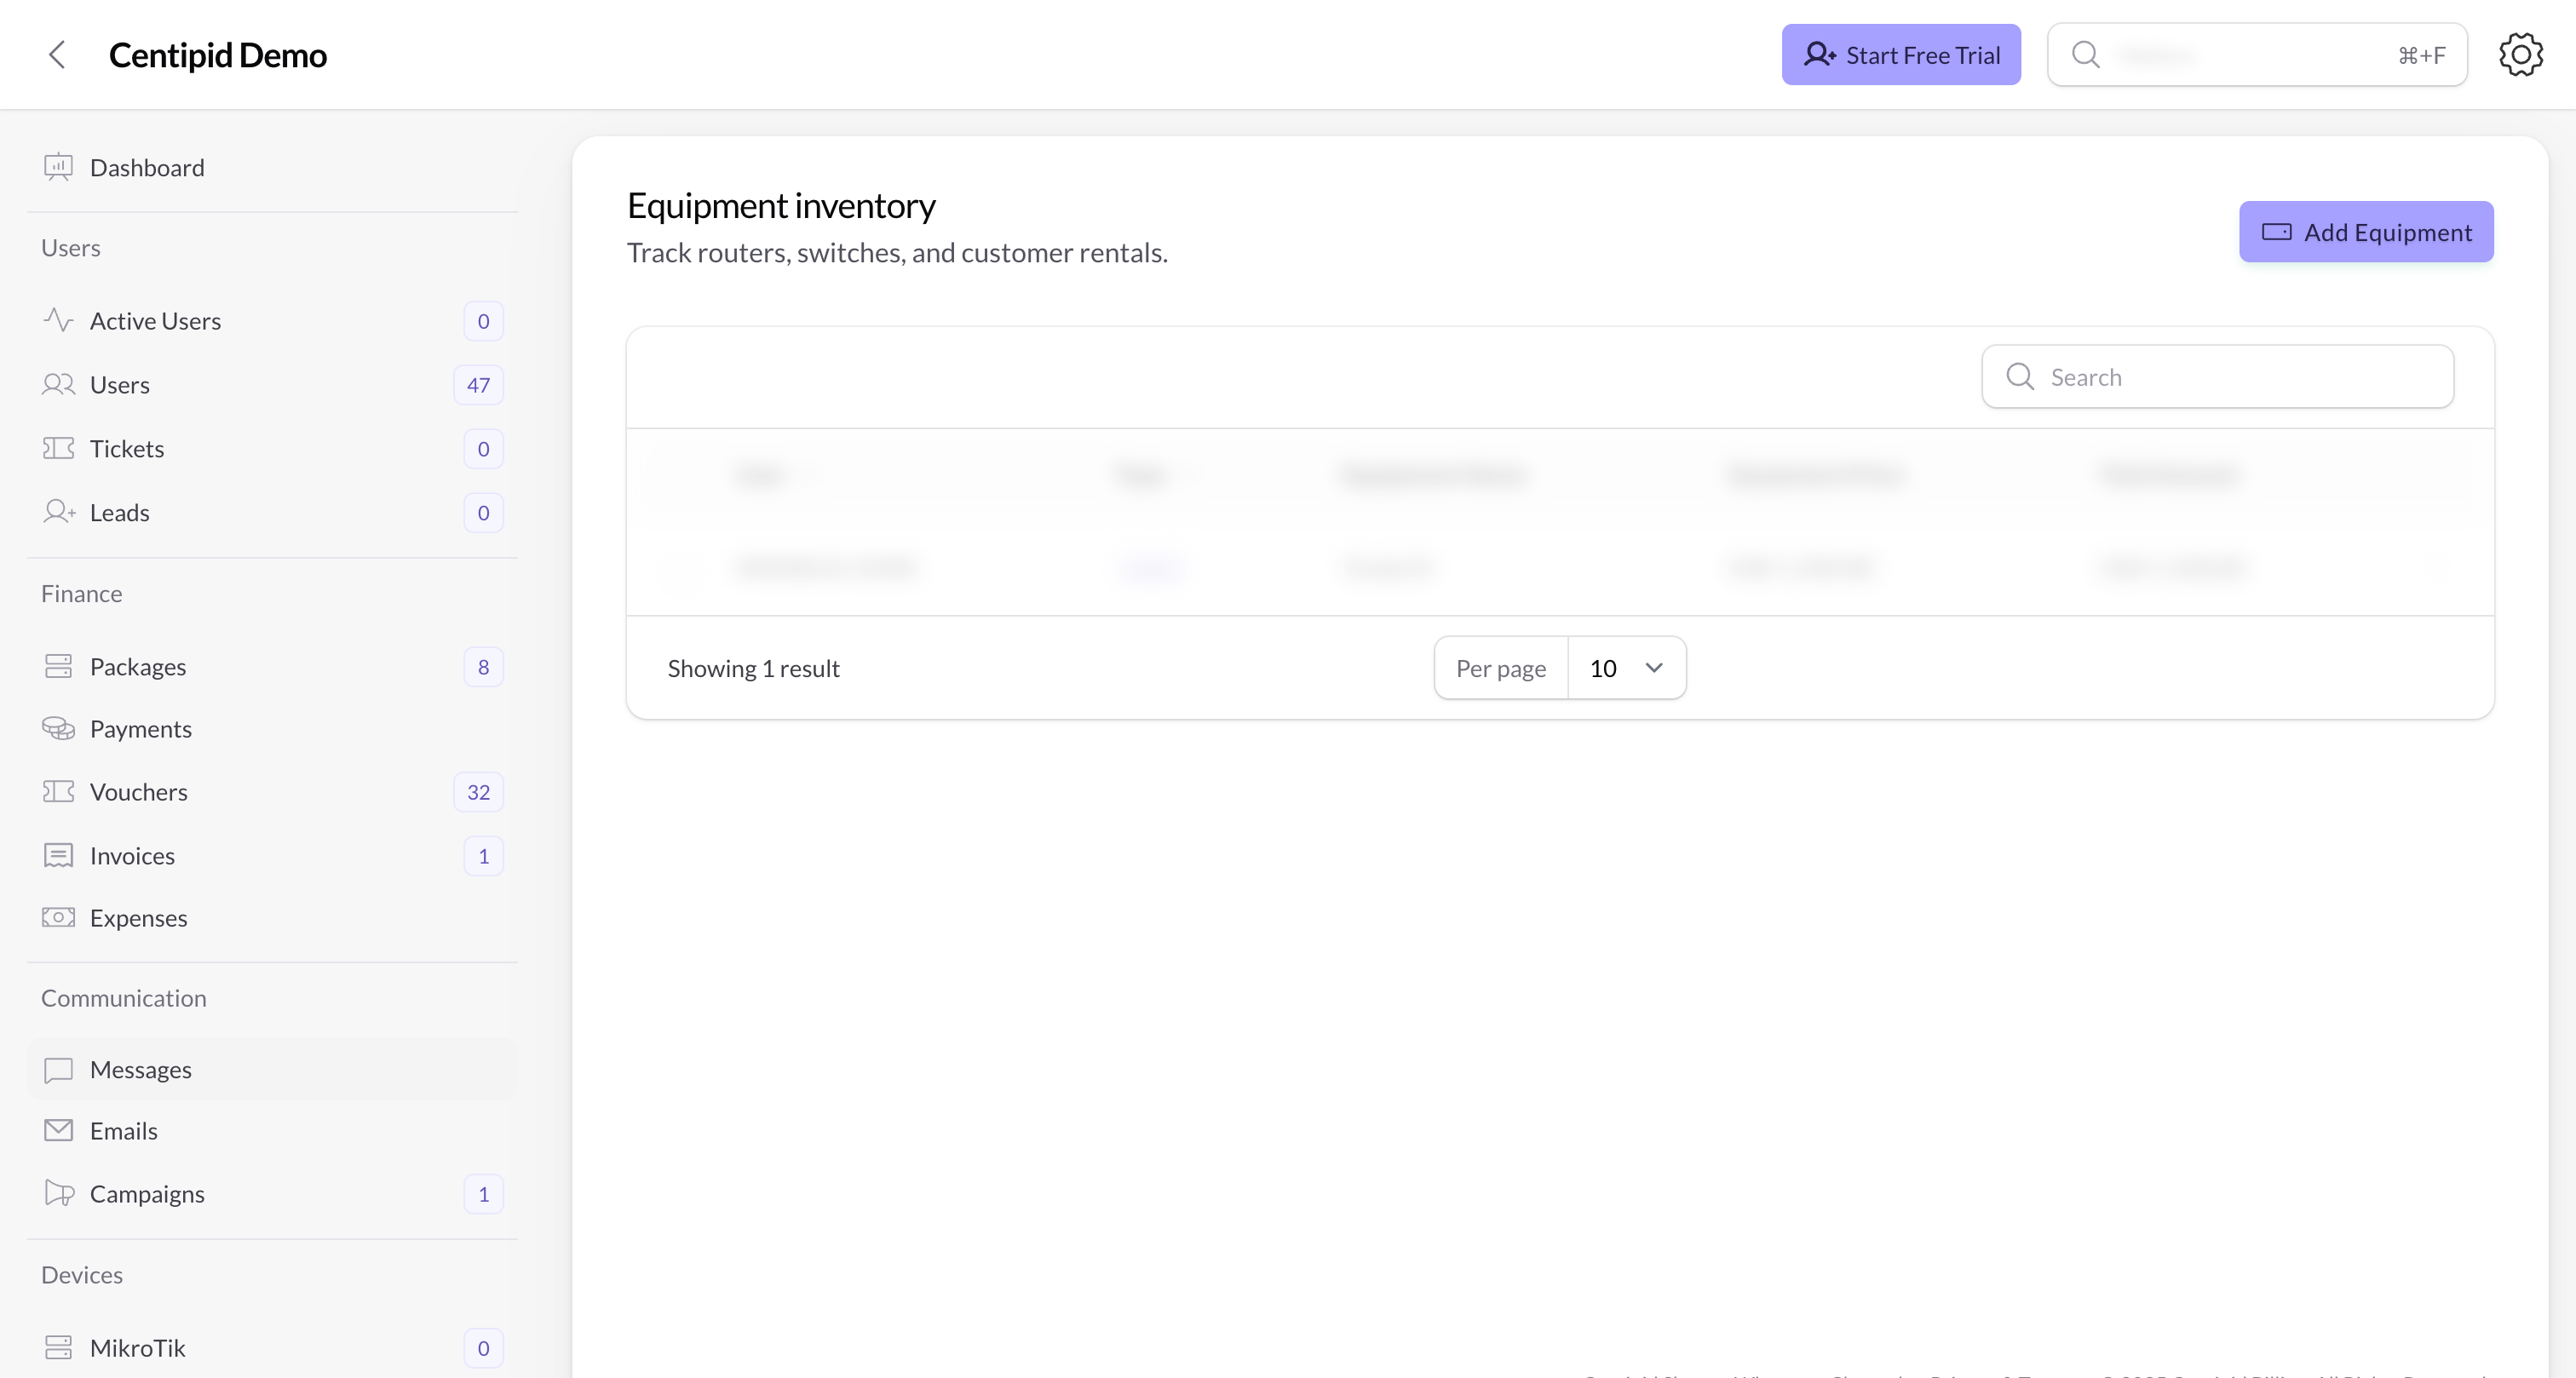Click the Campaigns megaphone icon

click(x=58, y=1193)
